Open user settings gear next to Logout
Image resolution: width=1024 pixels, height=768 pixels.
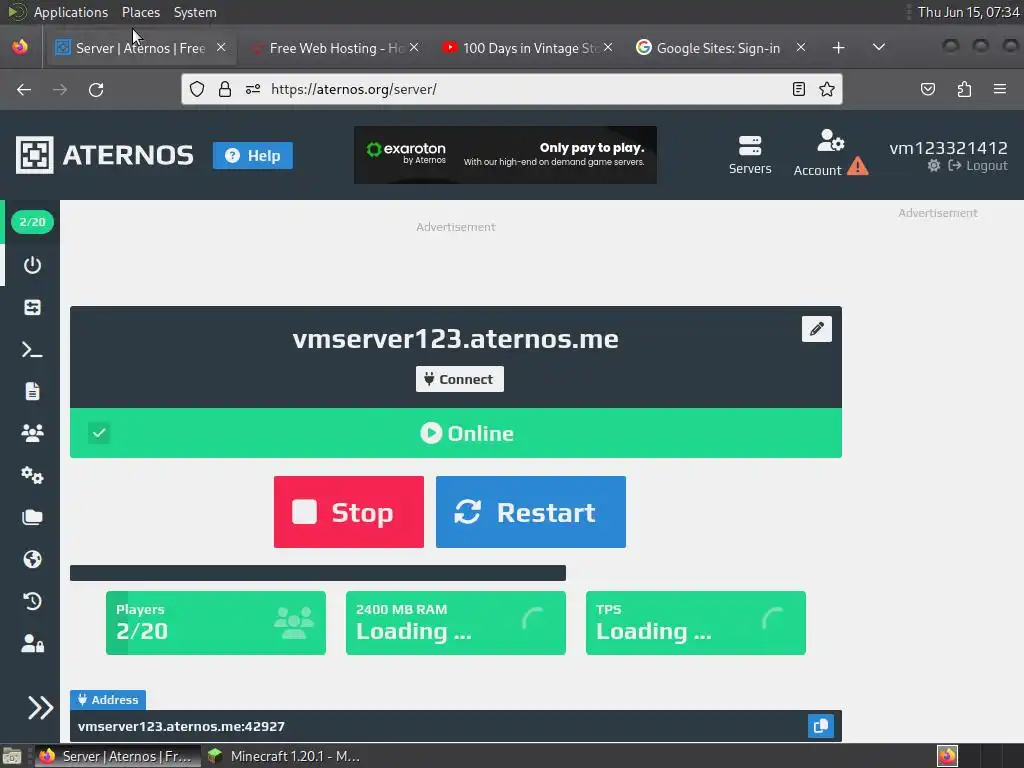934,166
